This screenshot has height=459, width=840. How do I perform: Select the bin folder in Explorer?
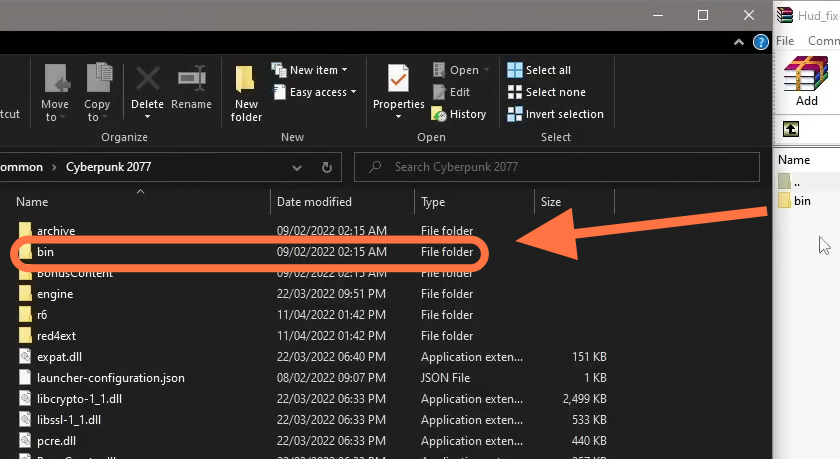click(45, 252)
